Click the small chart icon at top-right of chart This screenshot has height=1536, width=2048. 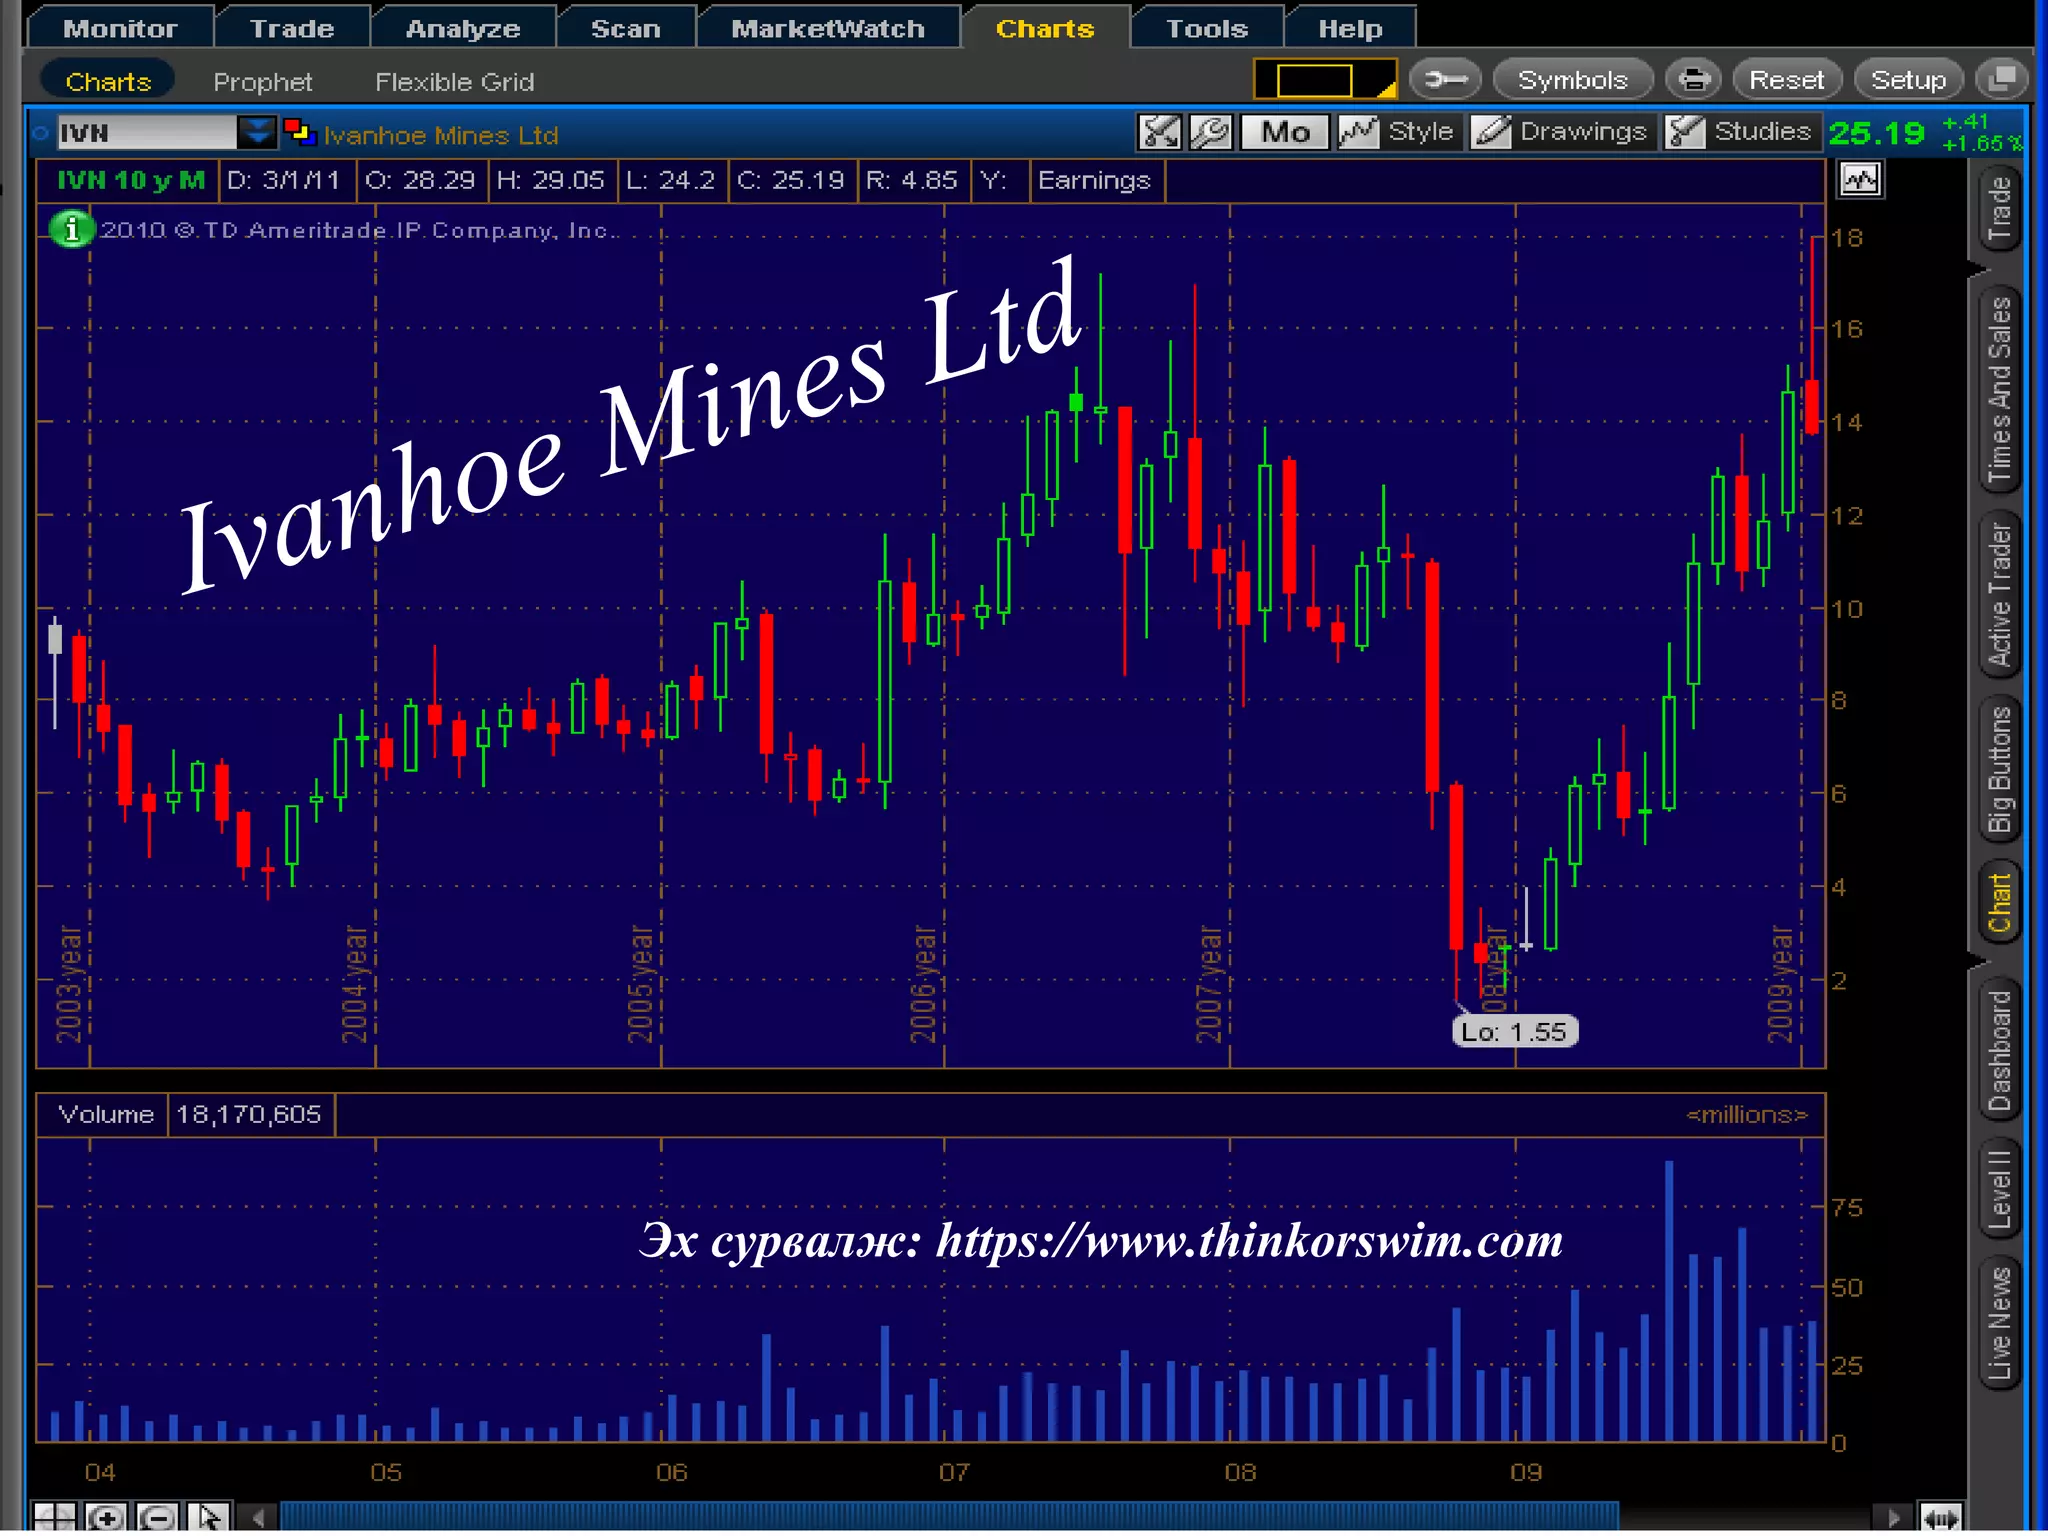click(1860, 180)
